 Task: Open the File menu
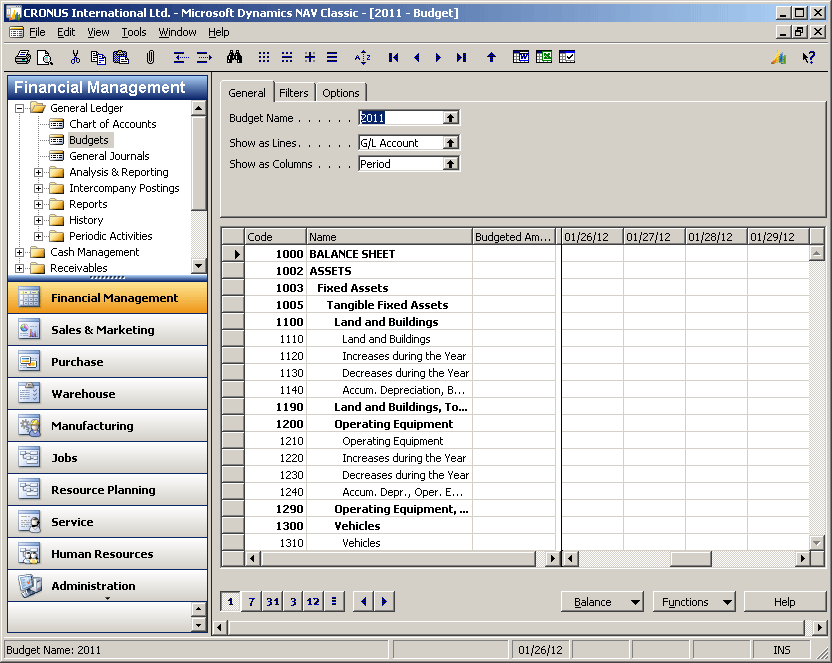pos(37,32)
